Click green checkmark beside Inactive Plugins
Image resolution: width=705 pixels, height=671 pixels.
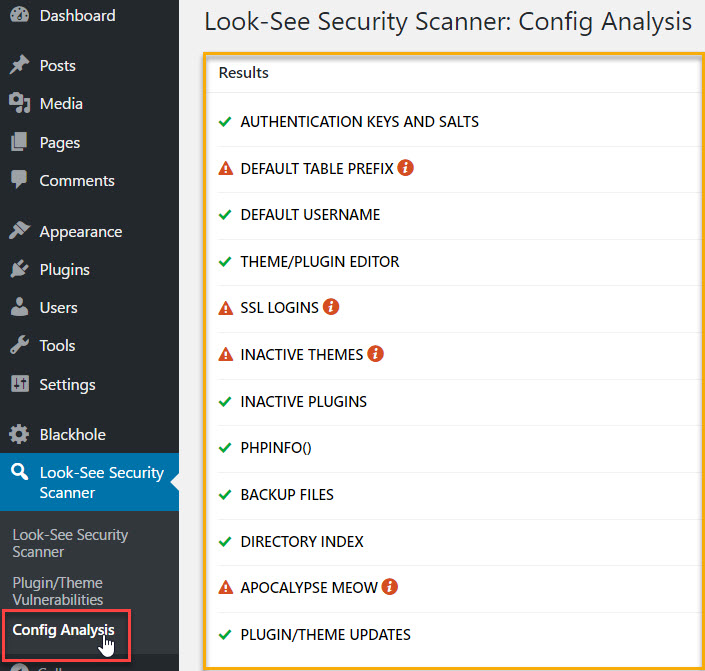coord(225,401)
